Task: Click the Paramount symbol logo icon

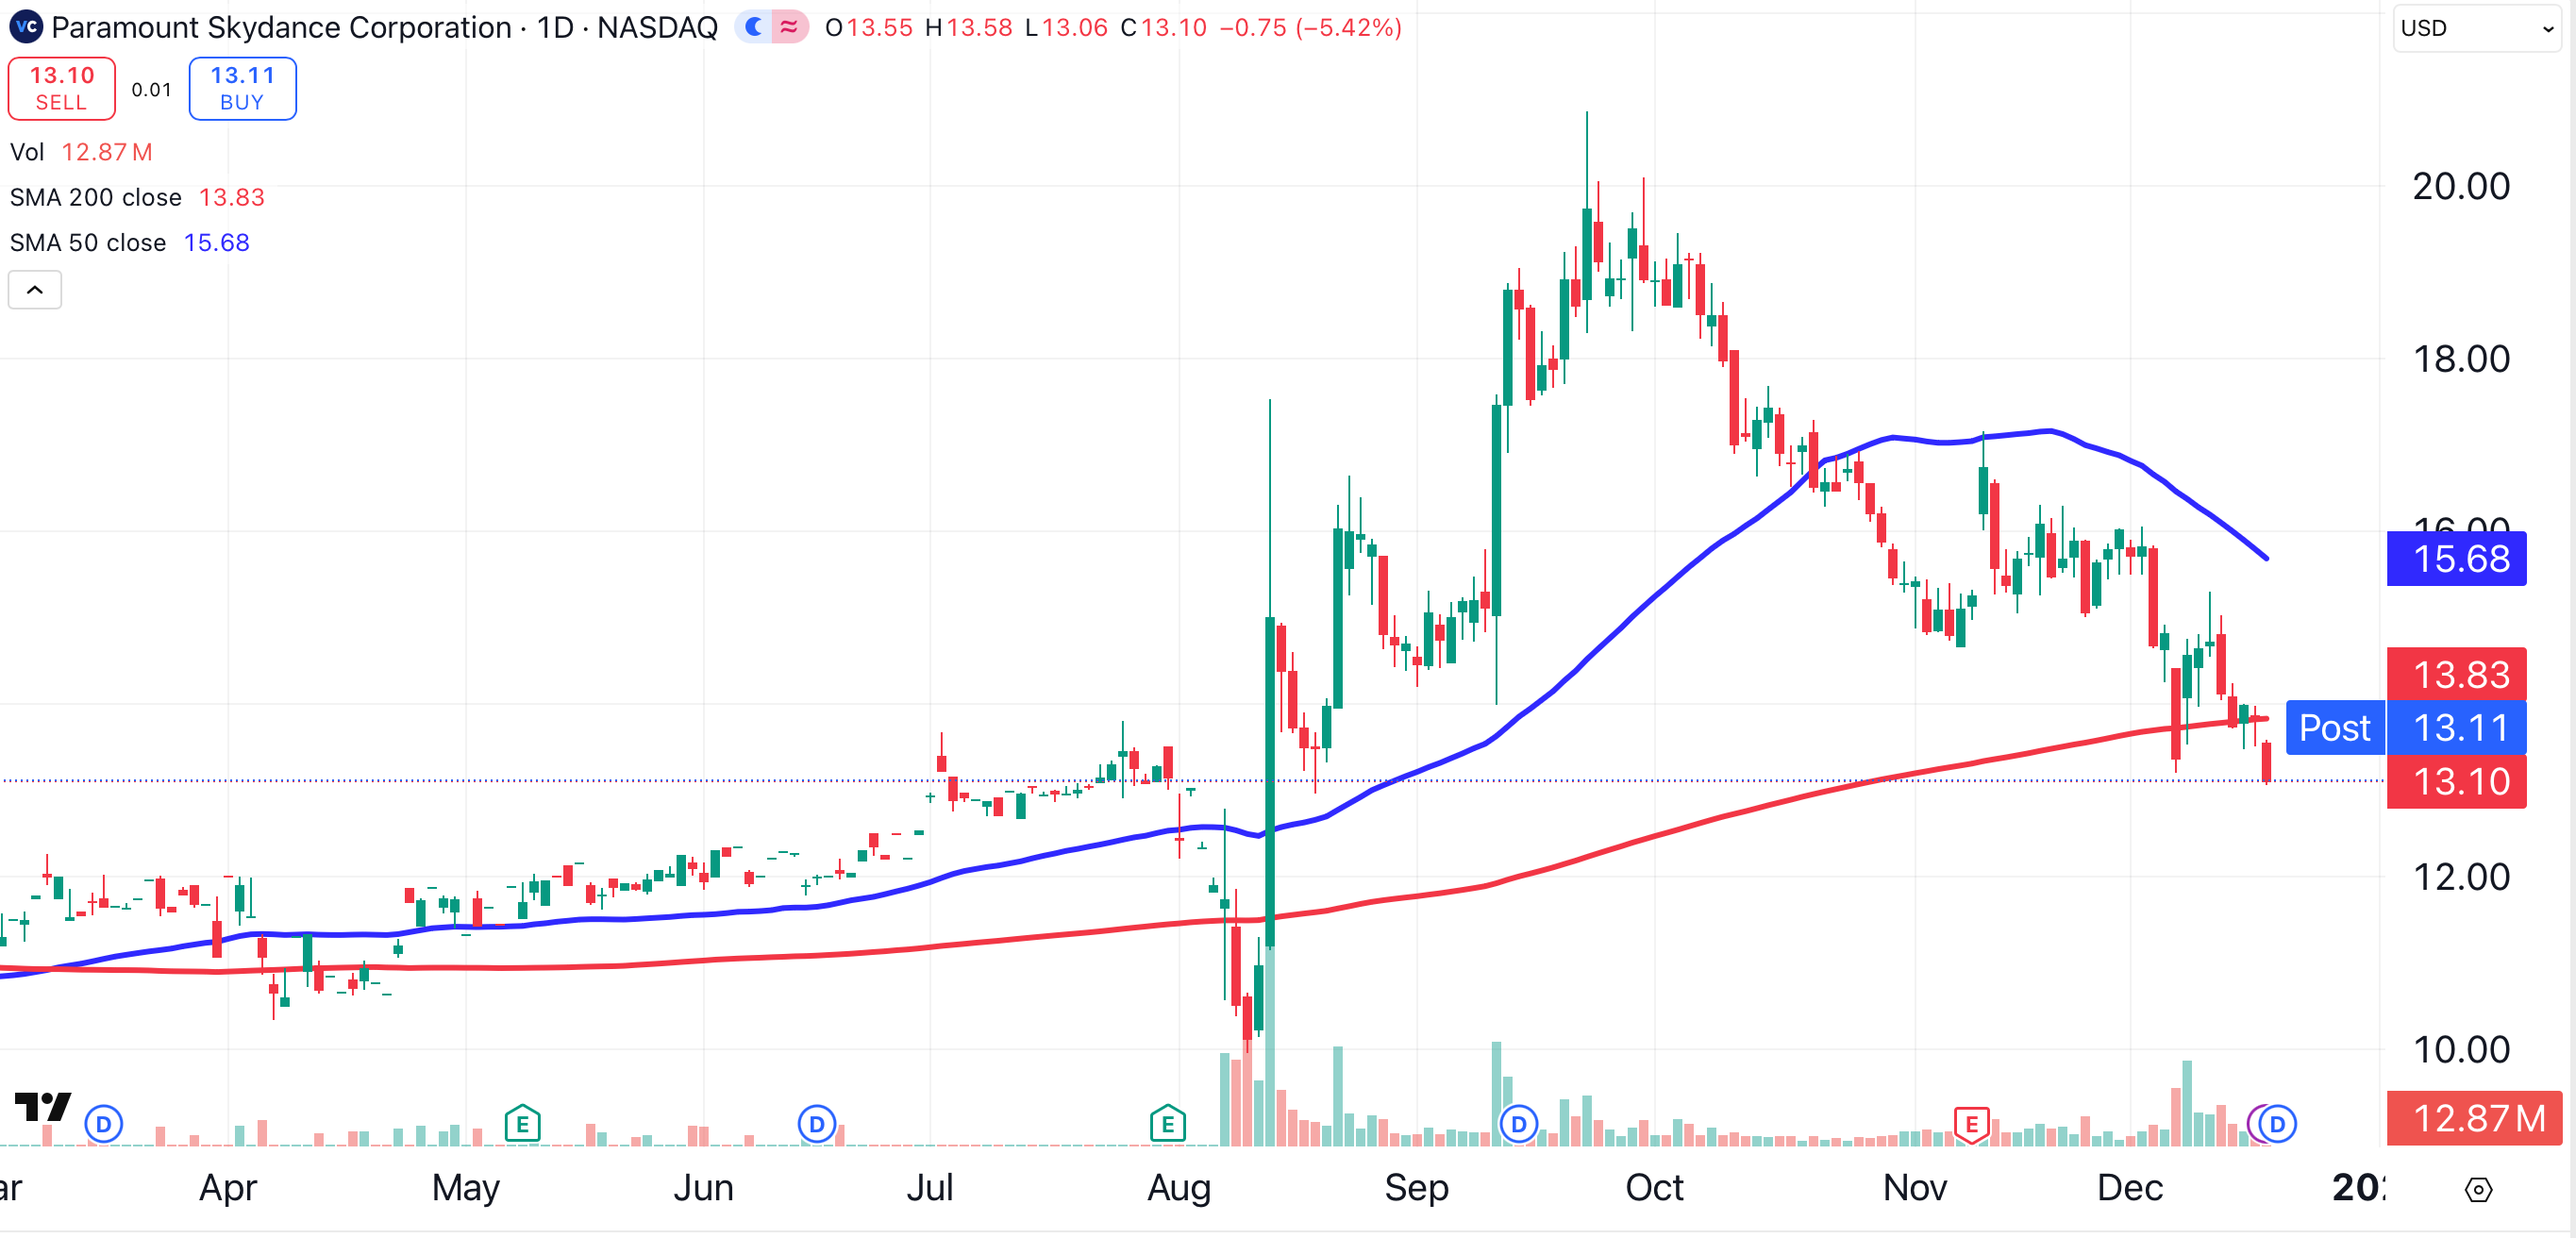Action: (x=26, y=27)
